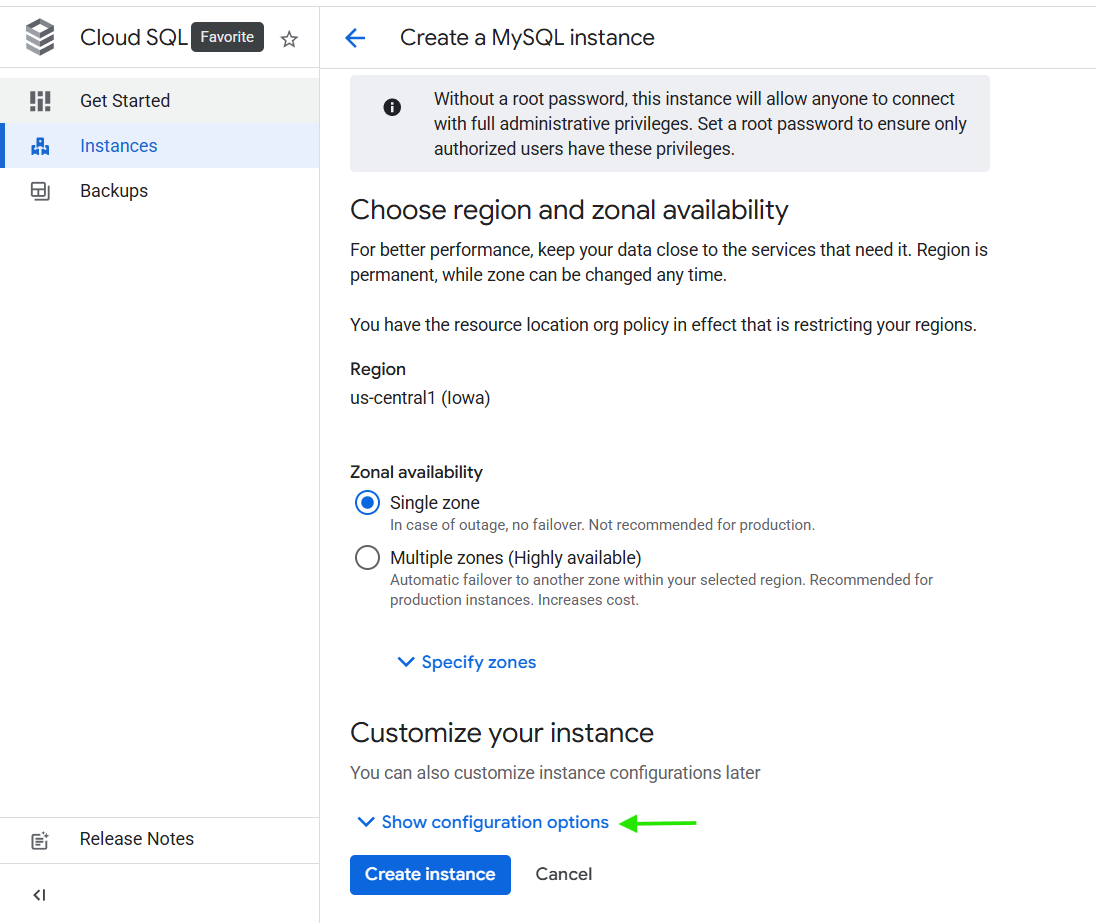Click the Get Started dashboard icon

coord(40,101)
